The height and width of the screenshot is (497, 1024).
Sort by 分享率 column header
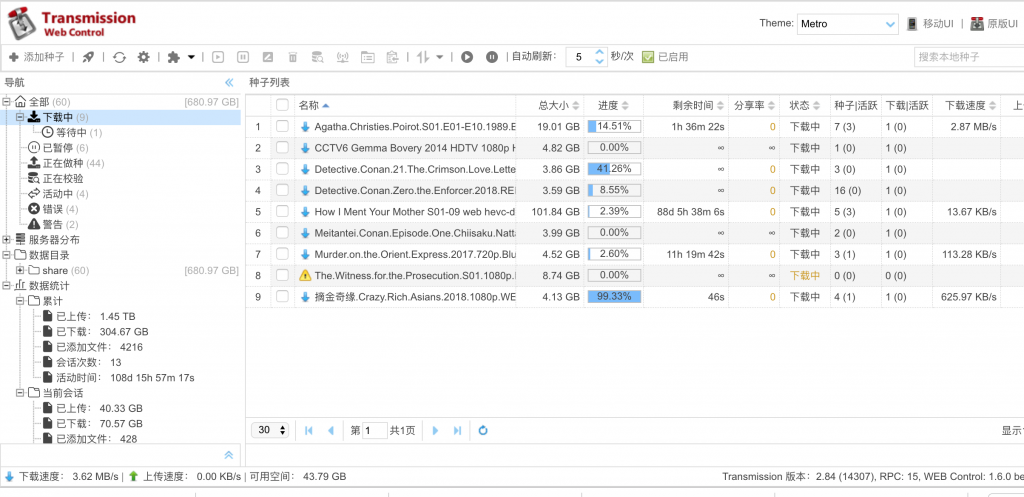pyautogui.click(x=754, y=105)
